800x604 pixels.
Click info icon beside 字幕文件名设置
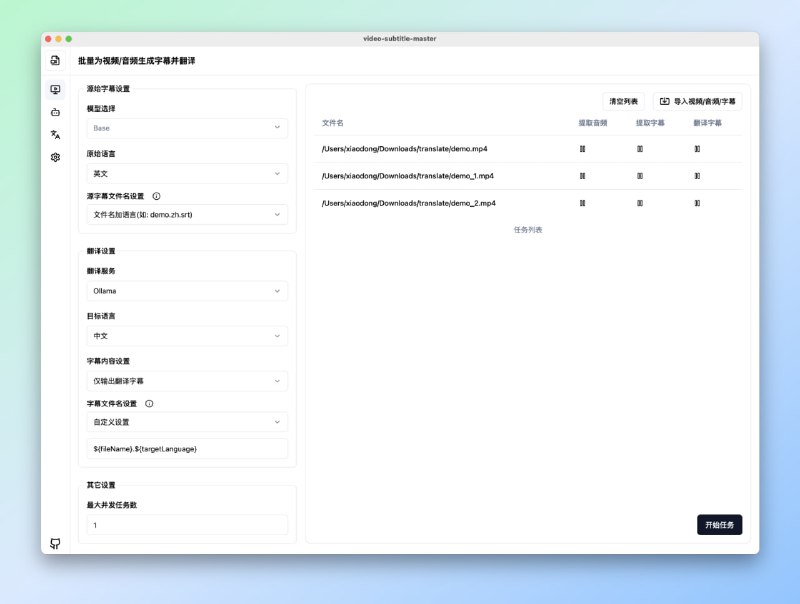[x=149, y=404]
